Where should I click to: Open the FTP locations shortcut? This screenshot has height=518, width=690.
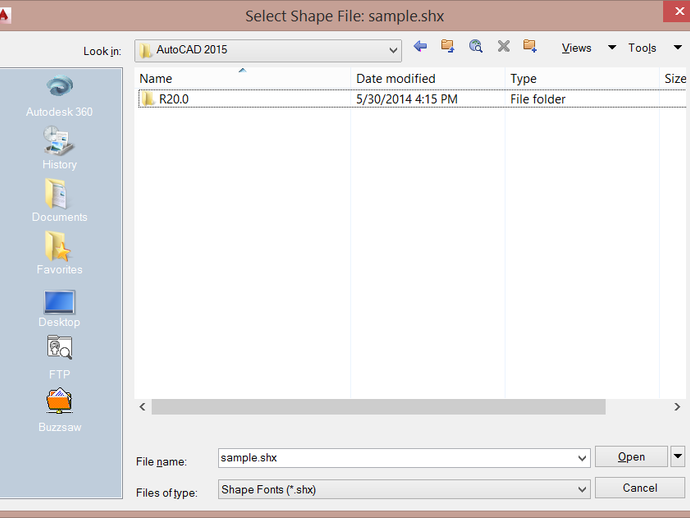point(59,357)
